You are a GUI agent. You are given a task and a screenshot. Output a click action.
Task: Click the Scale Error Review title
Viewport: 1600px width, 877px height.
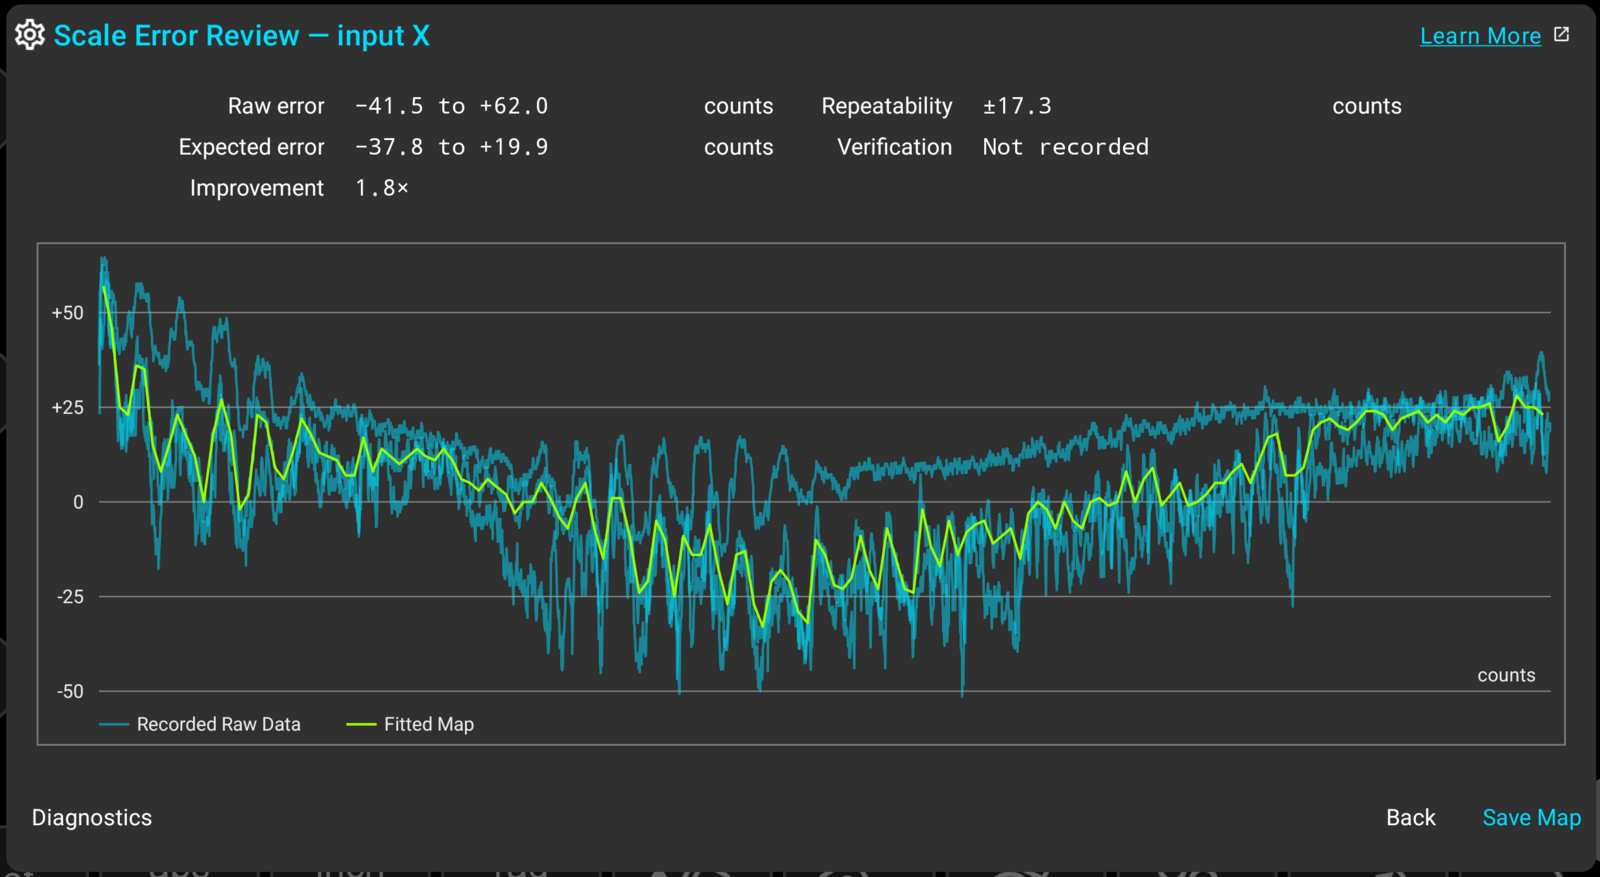(241, 36)
